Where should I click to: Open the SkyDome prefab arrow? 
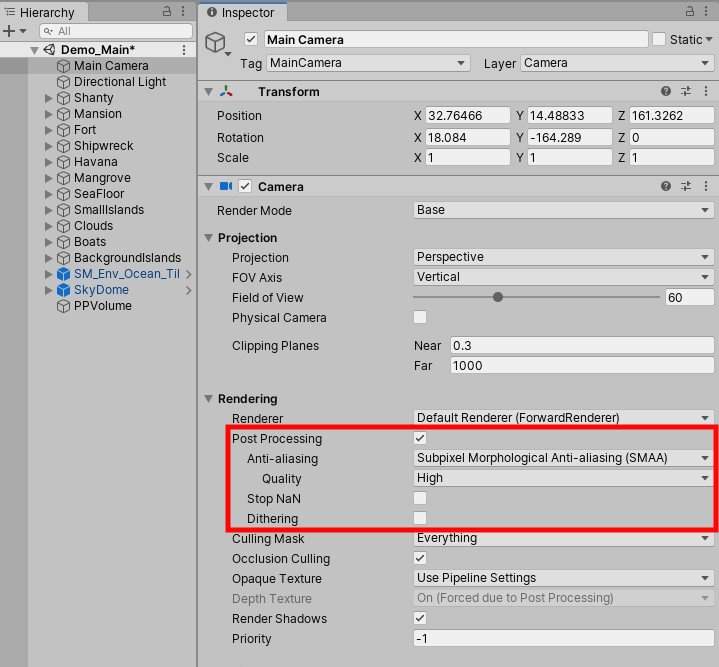(188, 290)
